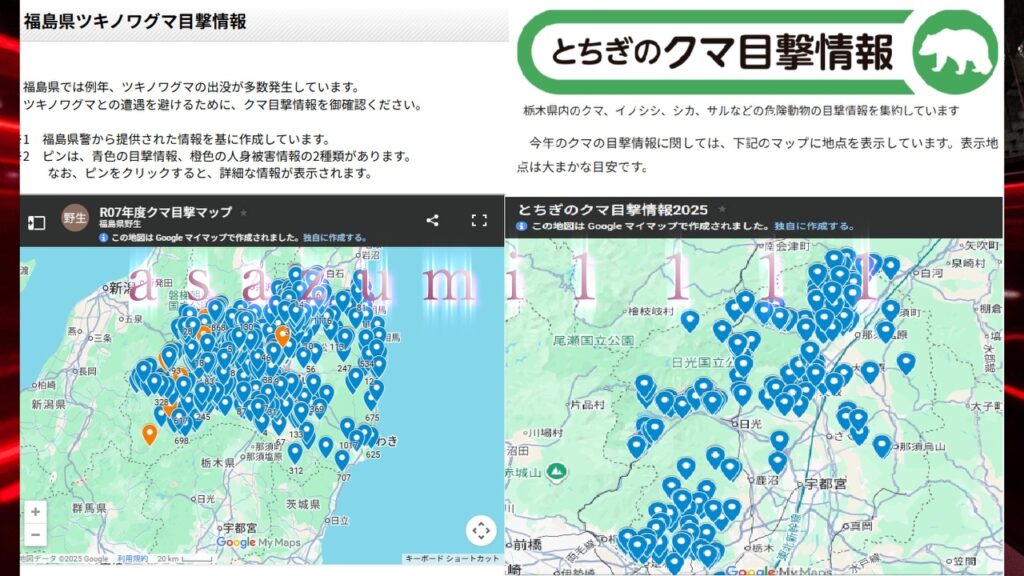1024x576 pixels.
Task: Zoom out on the Fukushima map
Action: click(35, 534)
